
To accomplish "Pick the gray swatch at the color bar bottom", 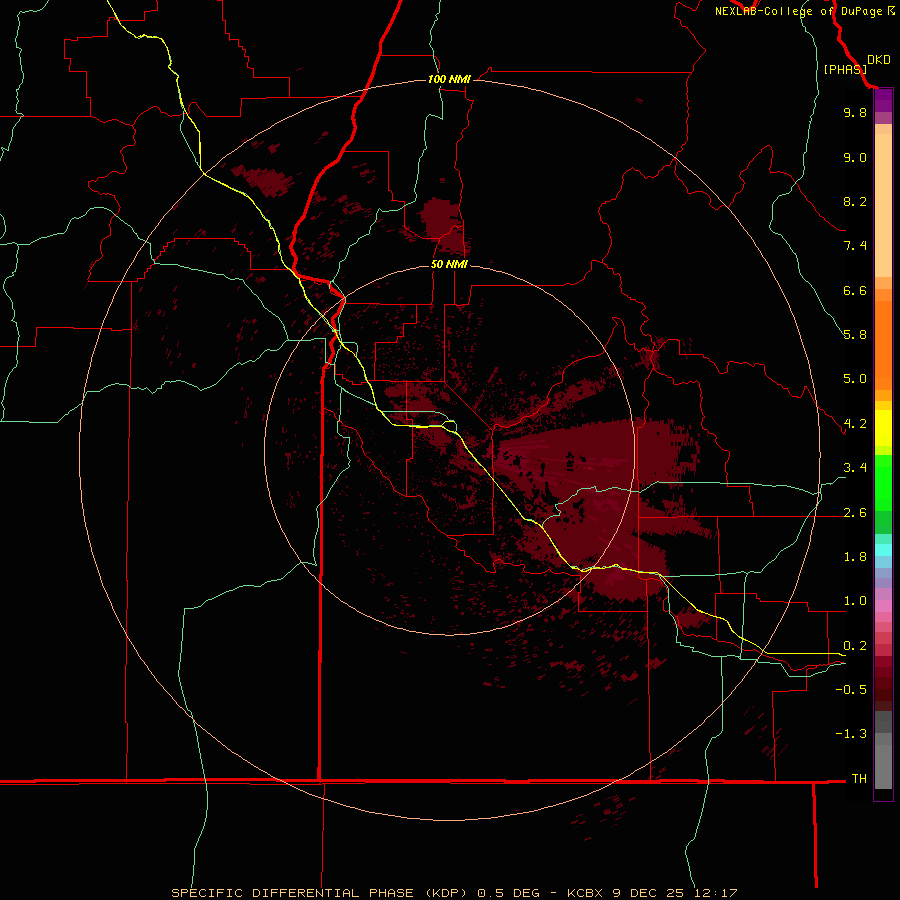I will (x=883, y=767).
